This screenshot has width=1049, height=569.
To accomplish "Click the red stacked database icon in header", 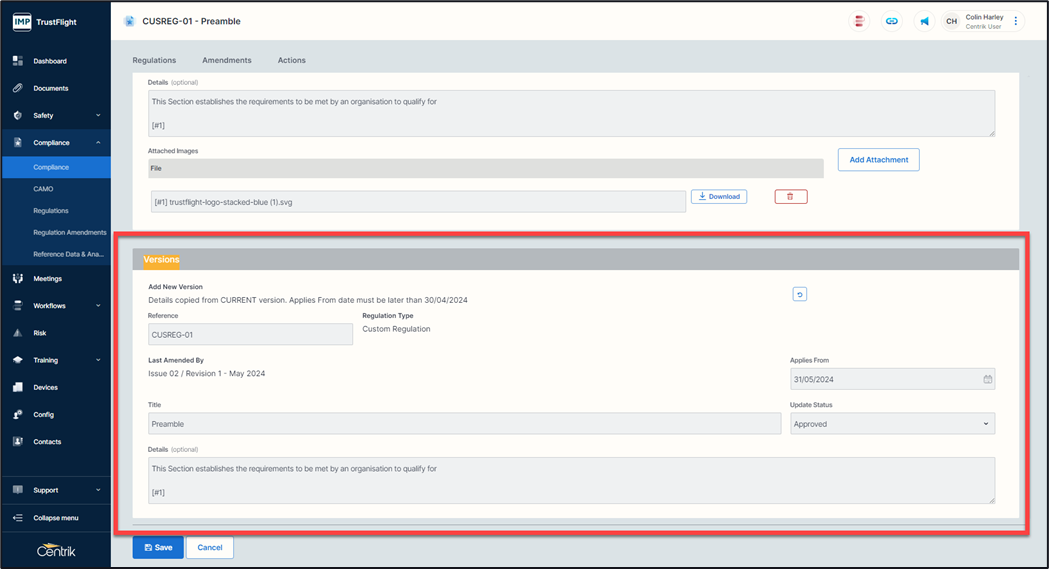I will click(x=858, y=21).
